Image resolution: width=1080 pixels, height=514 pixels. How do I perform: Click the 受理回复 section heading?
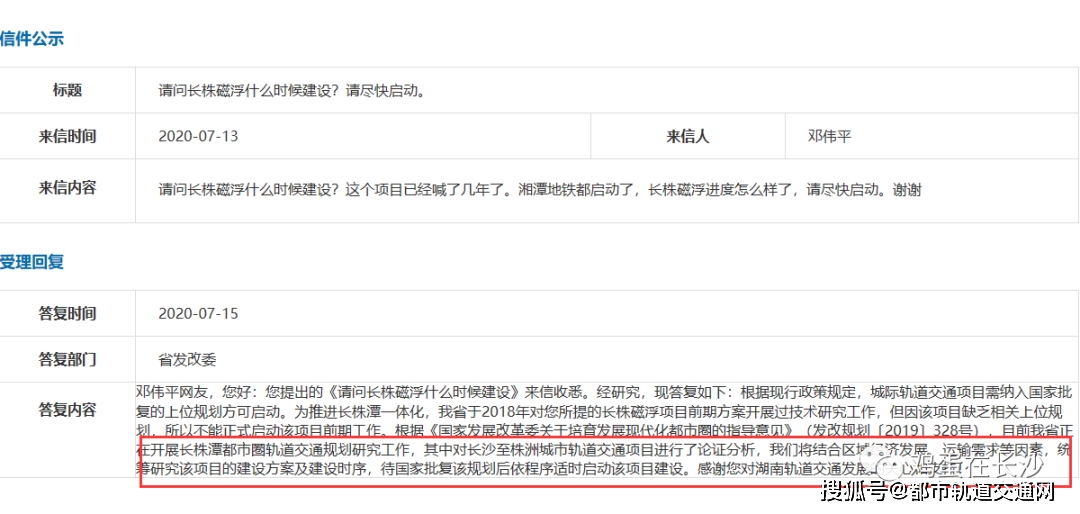point(32,262)
